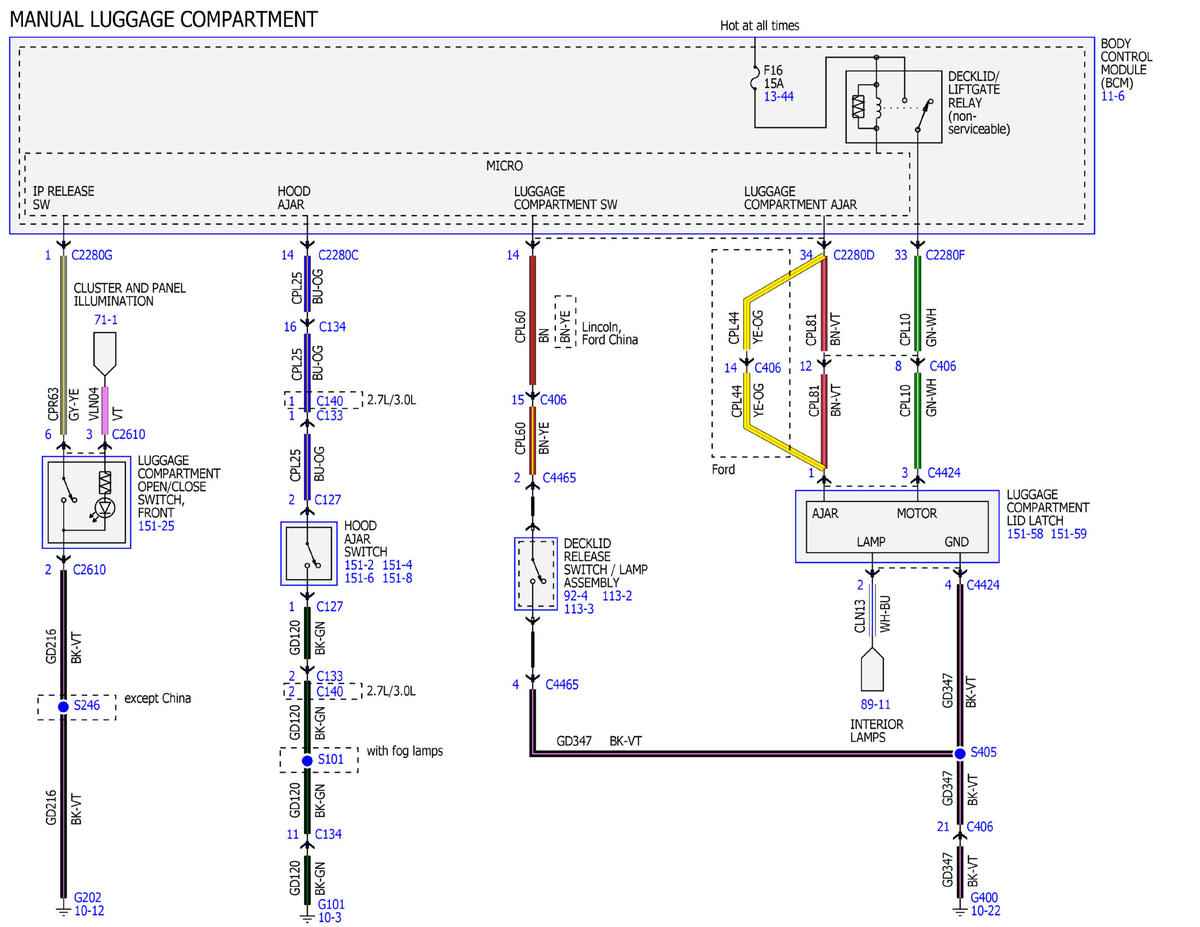The width and height of the screenshot is (1200, 927).
Task: Click the S246 splice dot
Action: click(x=64, y=707)
